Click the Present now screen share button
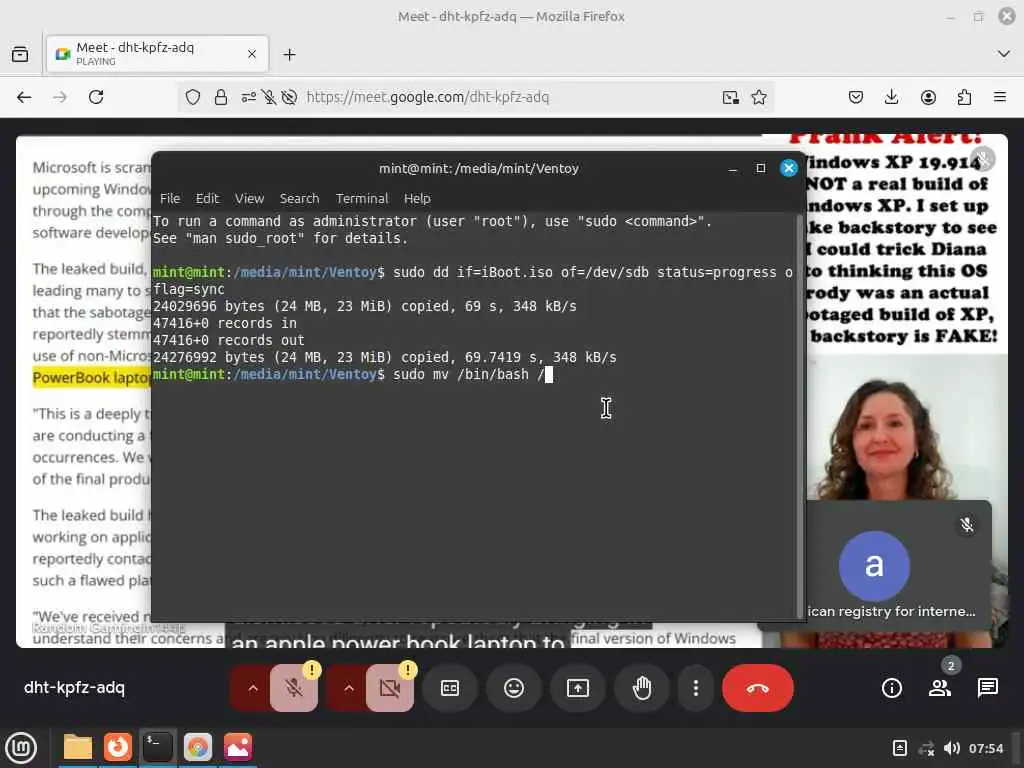The image size is (1024, 768). [x=578, y=688]
